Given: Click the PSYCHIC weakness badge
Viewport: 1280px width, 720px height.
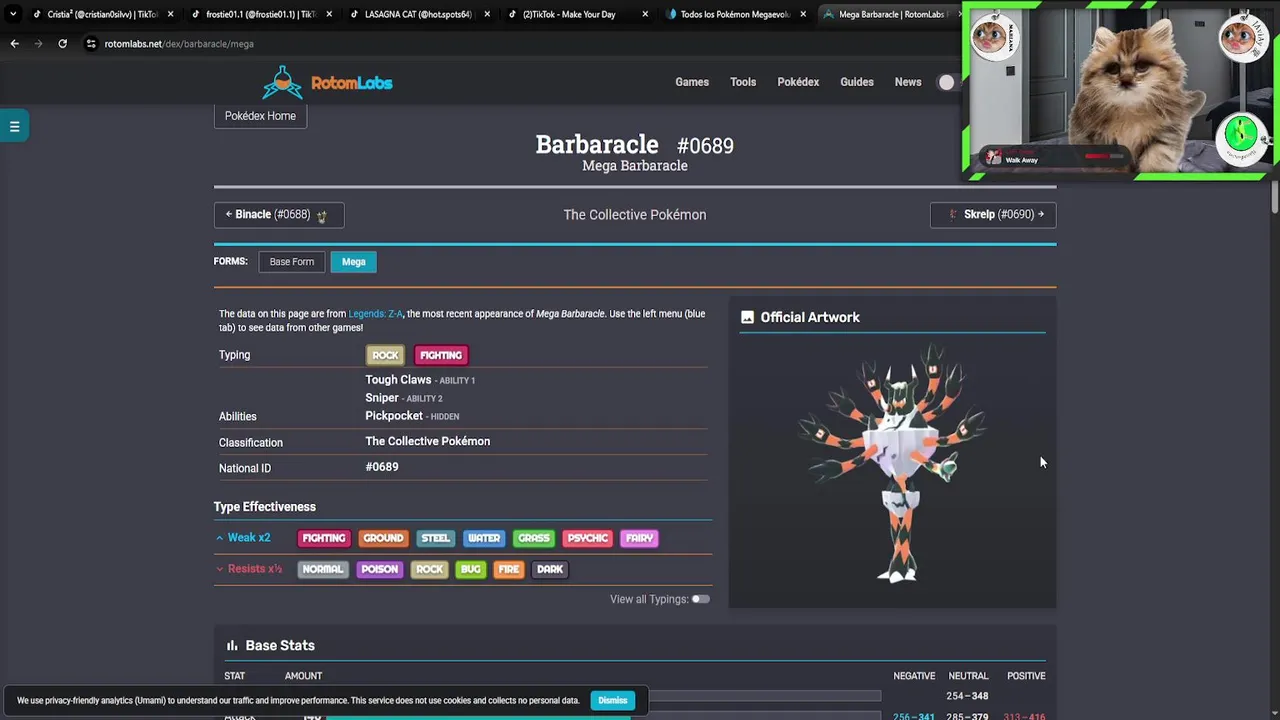Looking at the screenshot, I should [x=588, y=538].
